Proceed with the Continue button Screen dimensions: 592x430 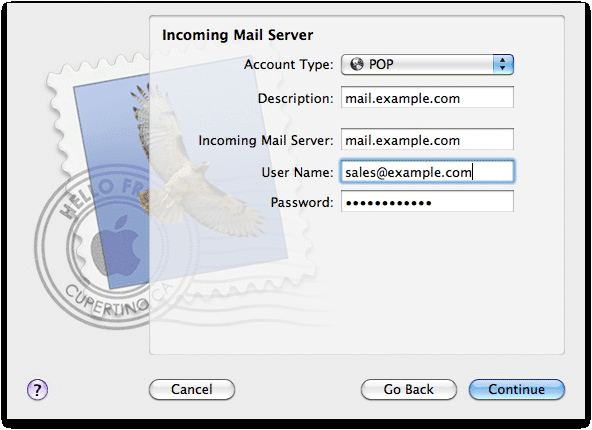[x=516, y=389]
